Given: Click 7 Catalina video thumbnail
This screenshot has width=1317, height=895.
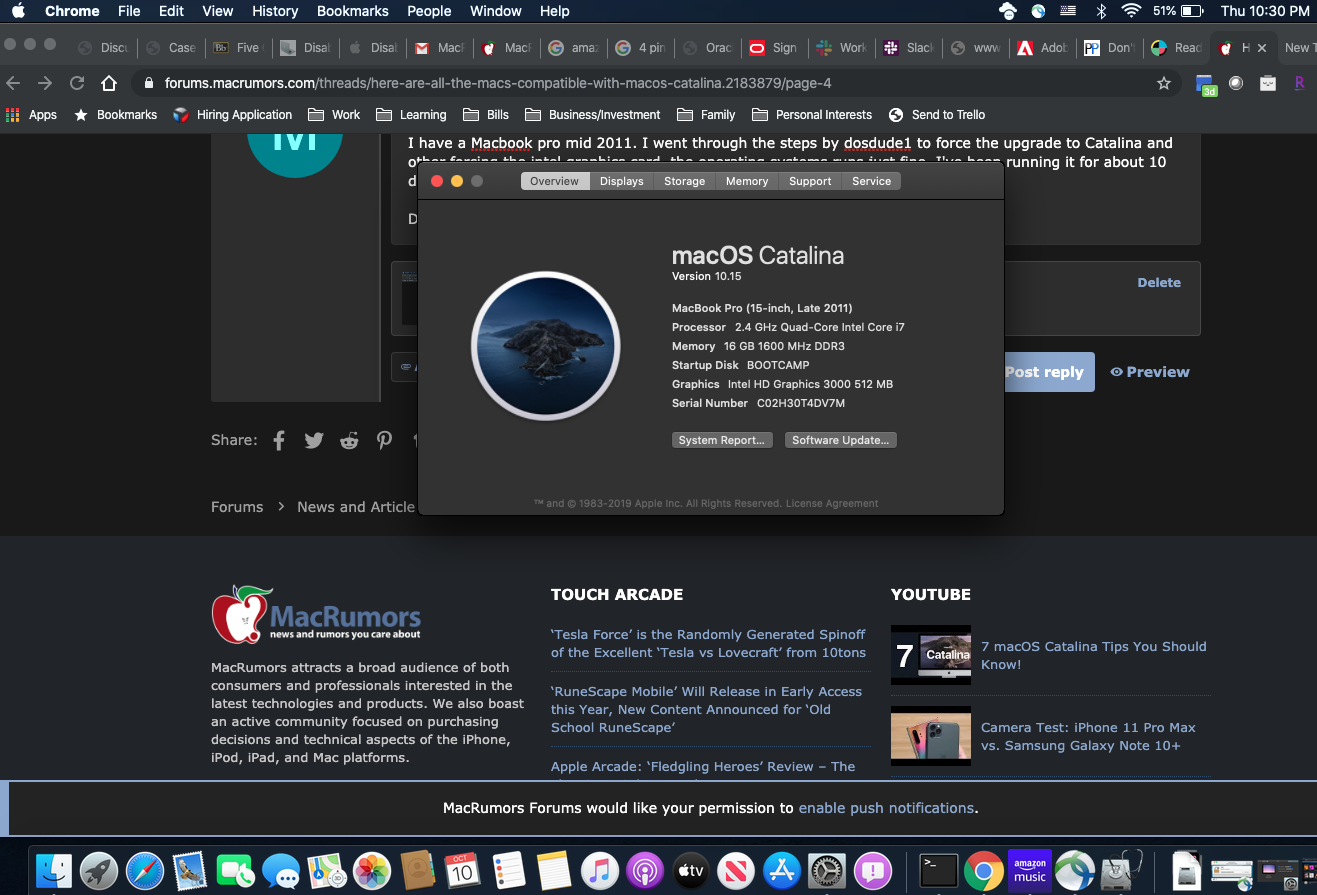Looking at the screenshot, I should (931, 655).
